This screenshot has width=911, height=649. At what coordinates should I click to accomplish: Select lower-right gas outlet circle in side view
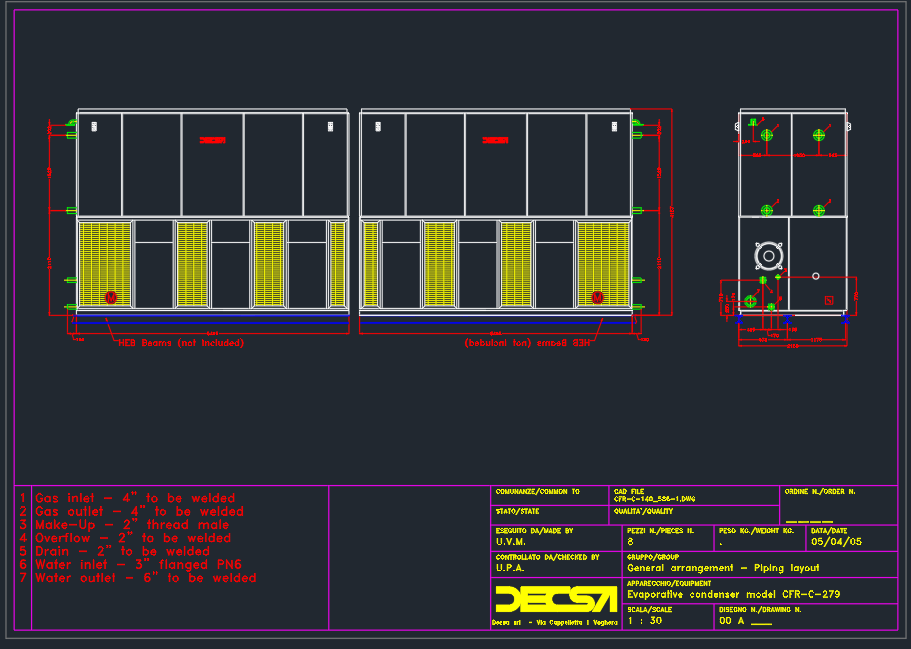[x=819, y=210]
